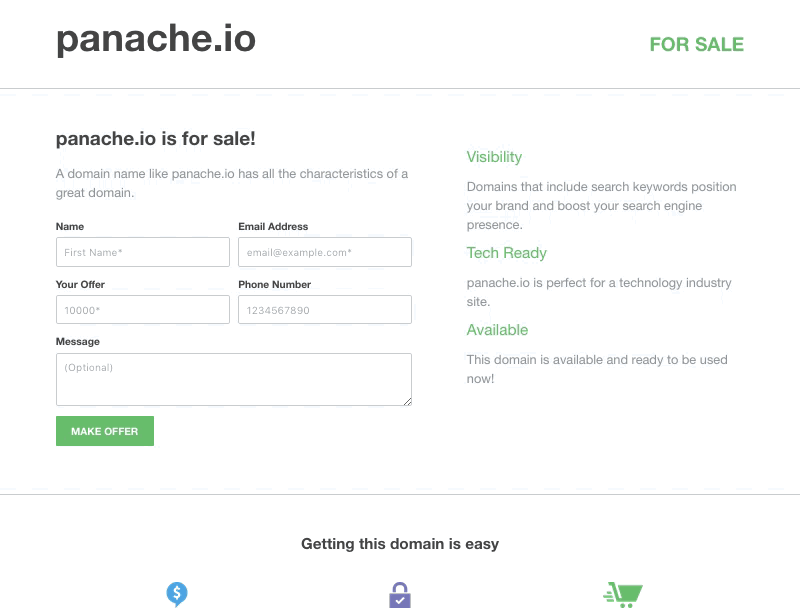This screenshot has width=801, height=612.
Task: Click 'Getting this domain is easy' heading
Action: click(400, 544)
